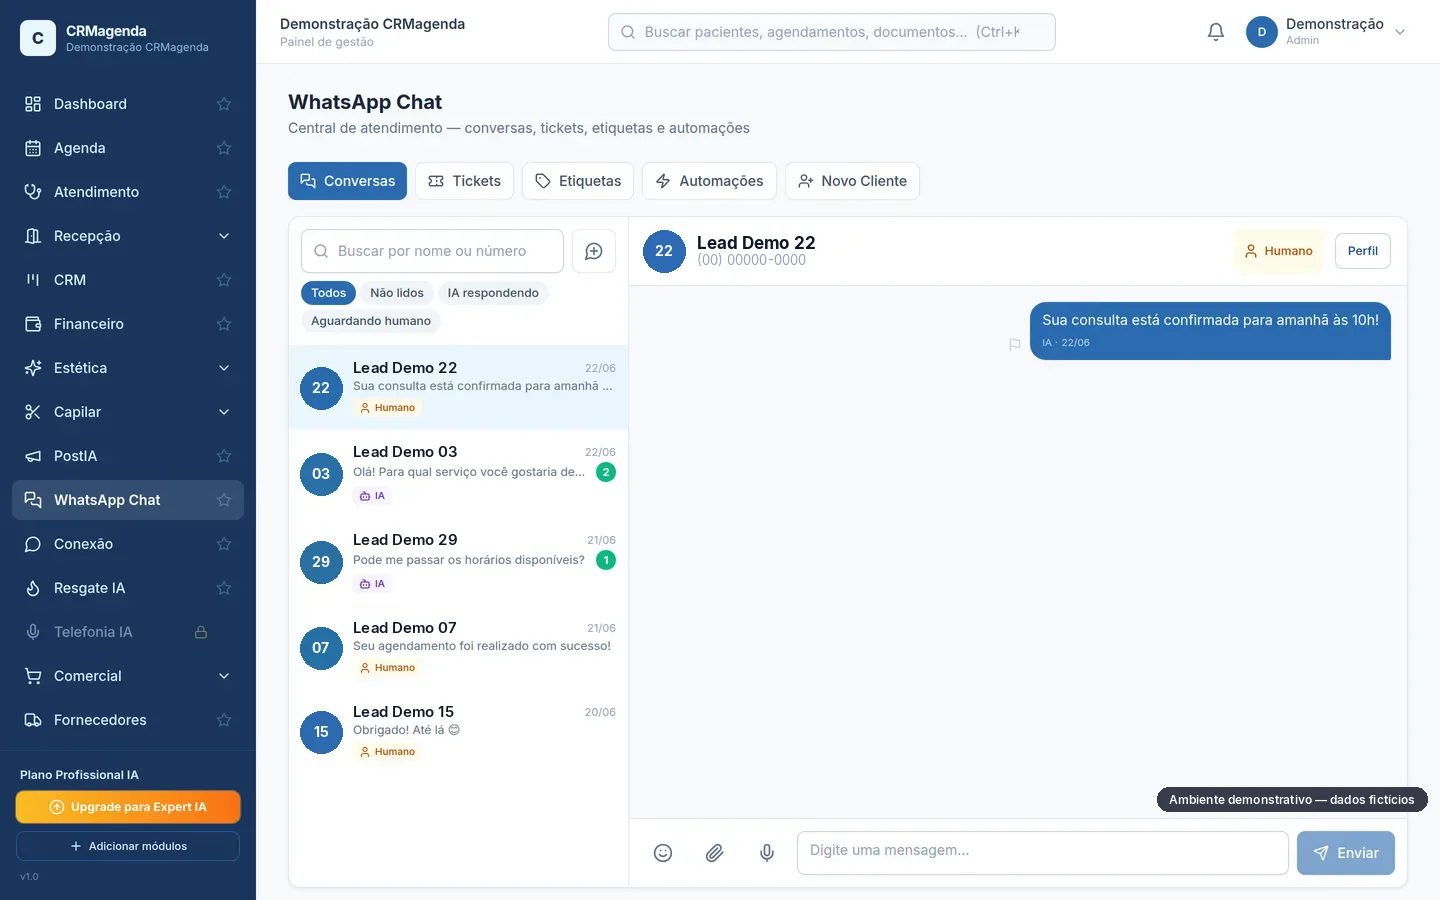Screen dimensions: 1440x900
Task: Favorite Agenda with its star icon
Action: [x=224, y=148]
